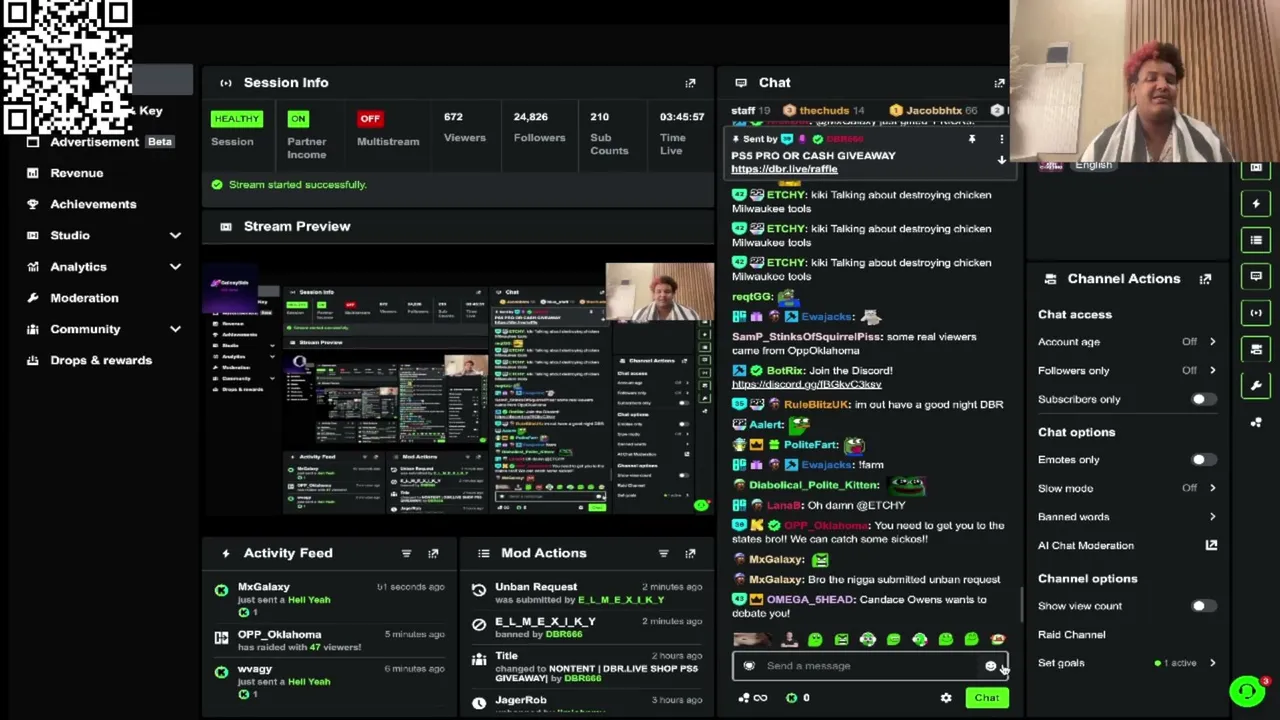Image resolution: width=1280 pixels, height=720 pixels.
Task: Click the chat identity badge in message box
Action: (x=749, y=666)
